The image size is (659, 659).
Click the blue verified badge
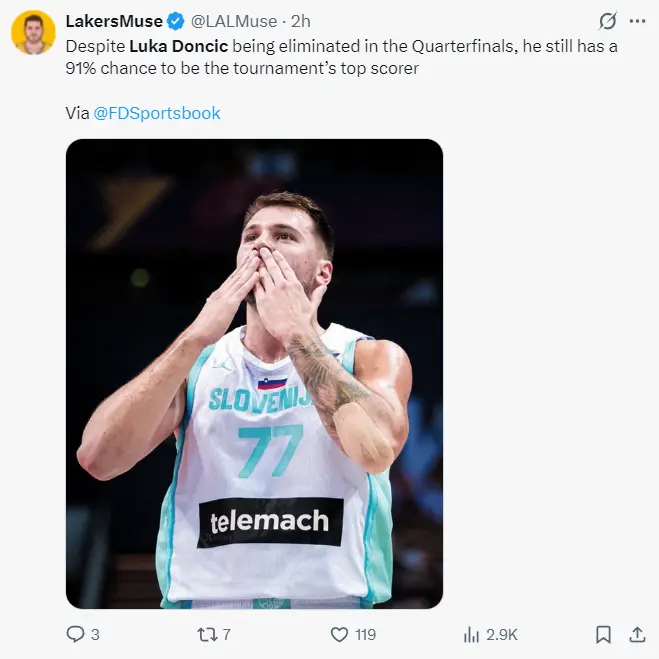pos(176,21)
